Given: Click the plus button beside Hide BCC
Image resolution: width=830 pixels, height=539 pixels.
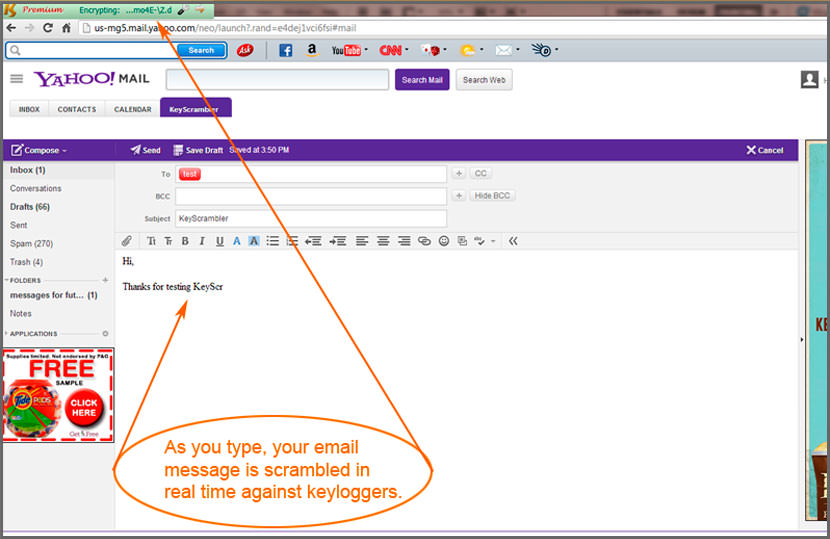Looking at the screenshot, I should [x=459, y=195].
